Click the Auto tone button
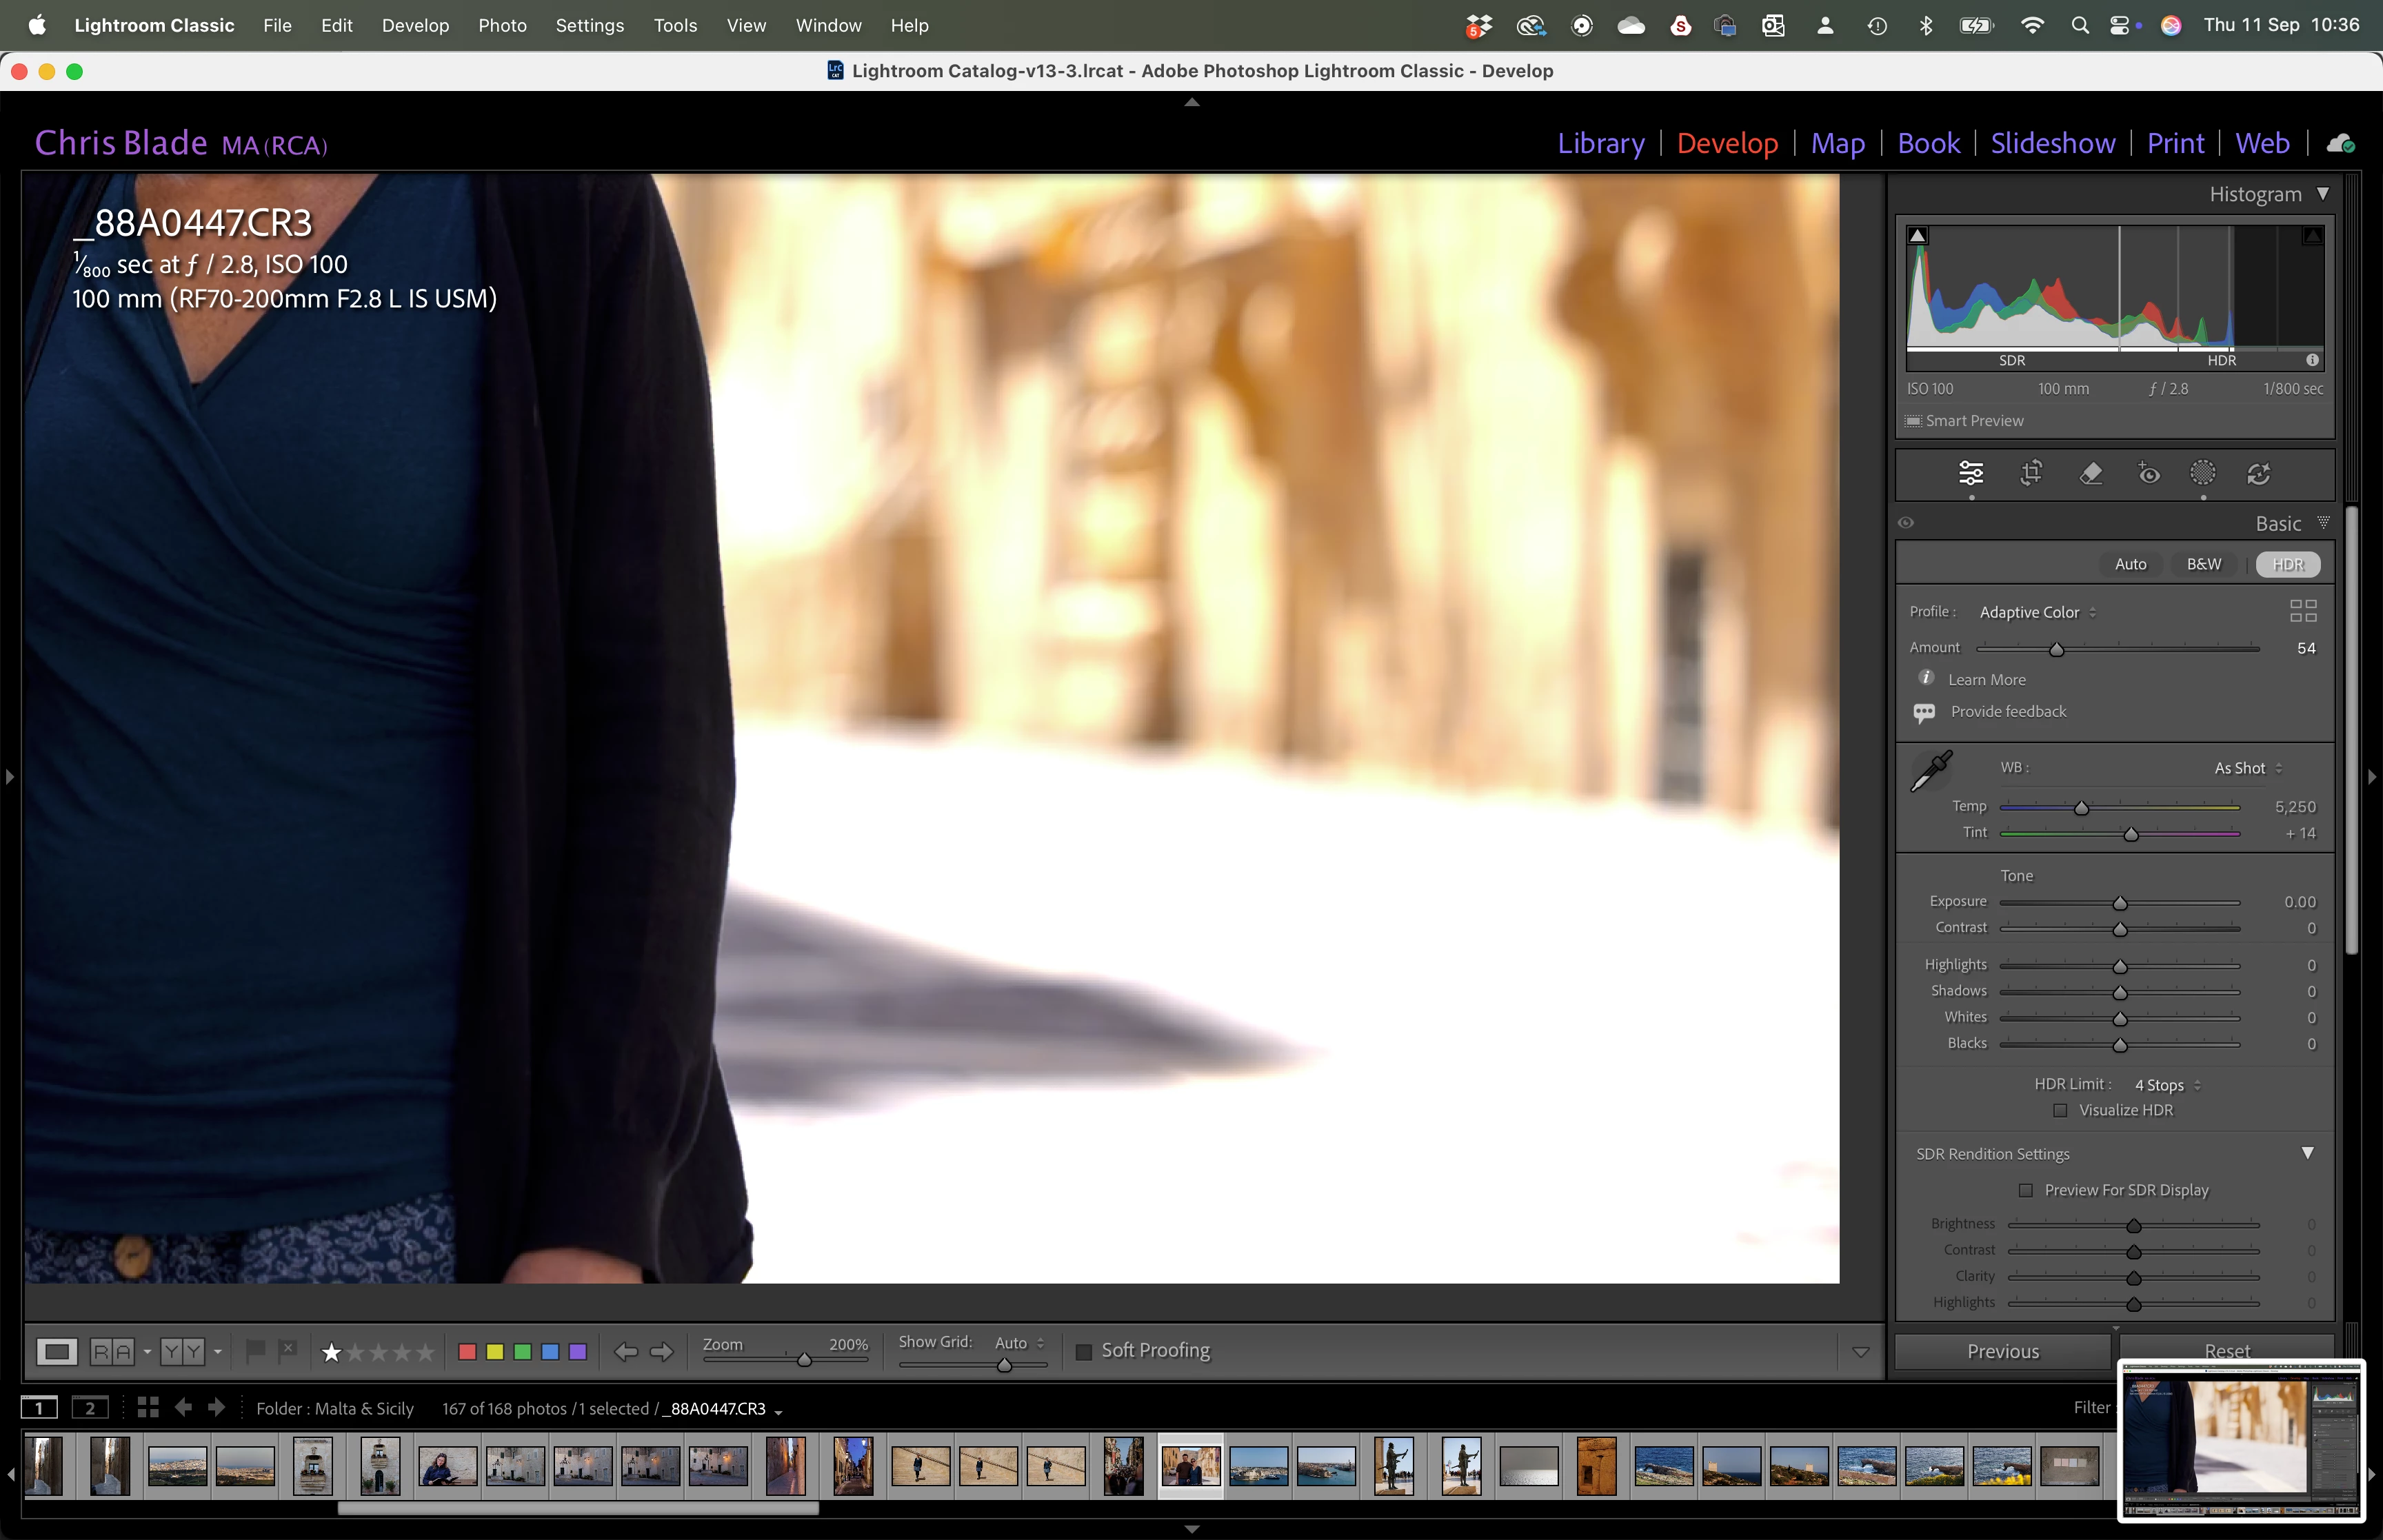 (2130, 564)
